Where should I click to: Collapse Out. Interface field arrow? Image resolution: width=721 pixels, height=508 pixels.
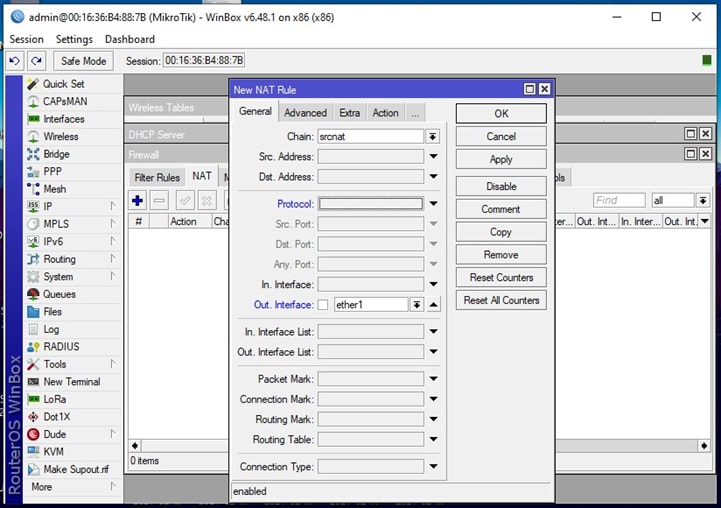433,304
